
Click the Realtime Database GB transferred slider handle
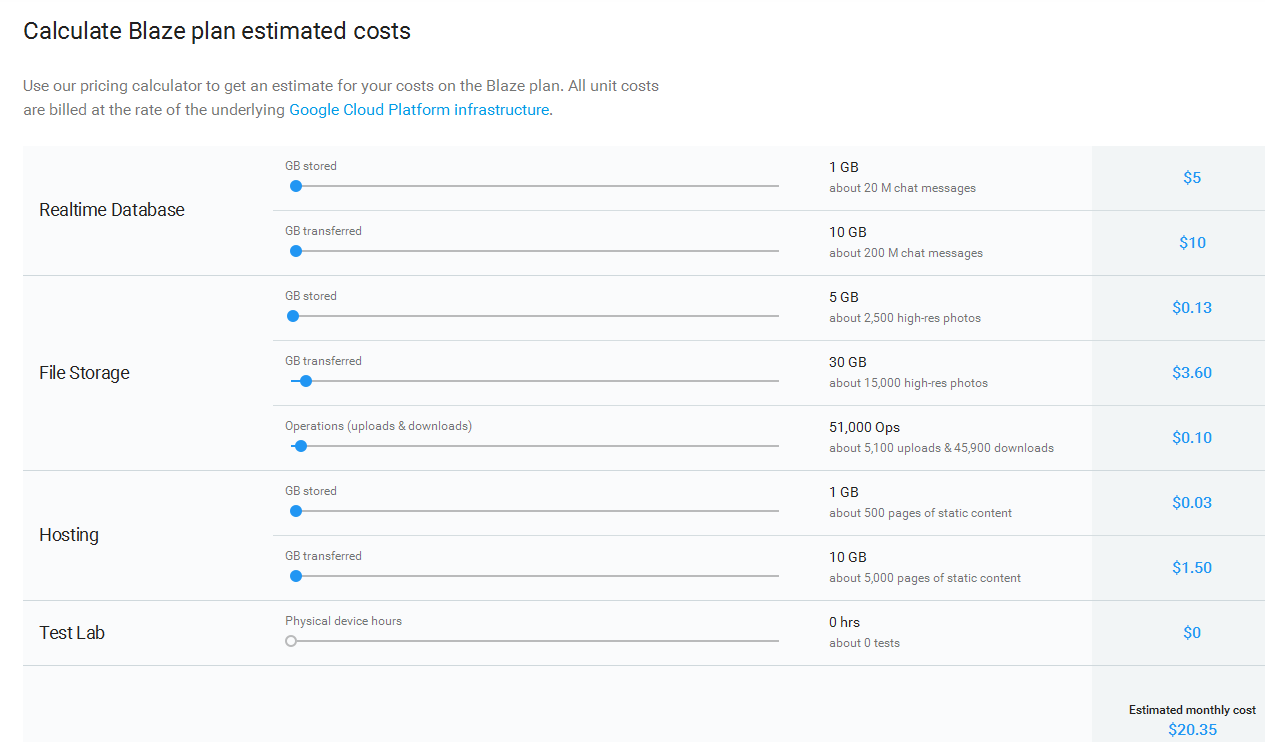click(x=296, y=251)
